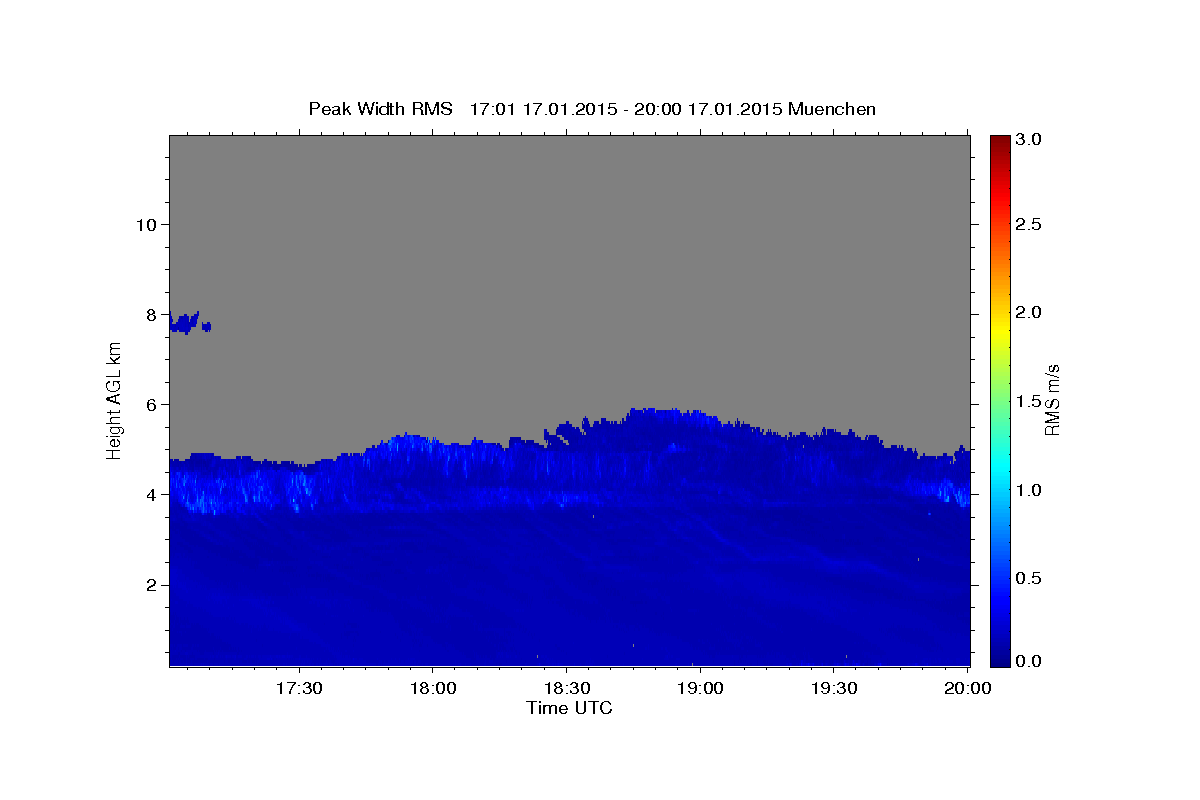Click the 19:00 time tick label
1200x800 pixels.
[x=700, y=689]
